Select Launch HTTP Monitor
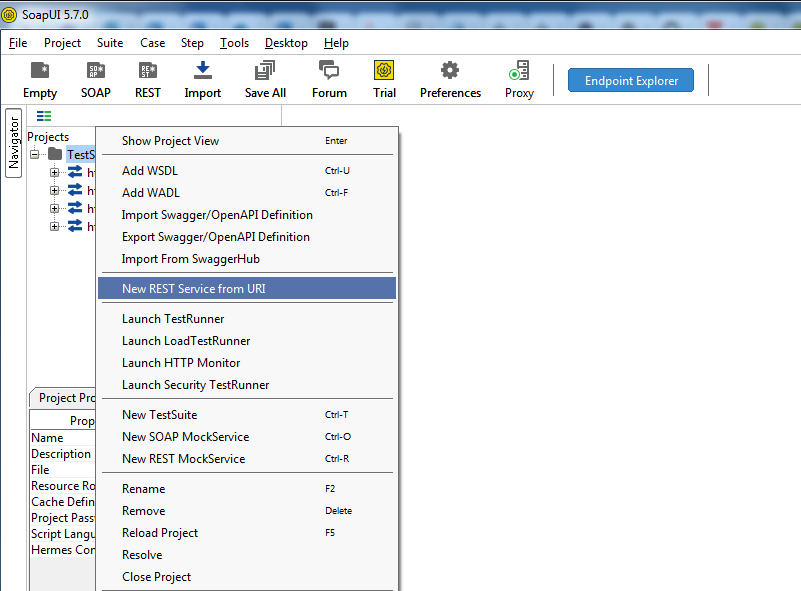This screenshot has width=801, height=591. (x=247, y=363)
